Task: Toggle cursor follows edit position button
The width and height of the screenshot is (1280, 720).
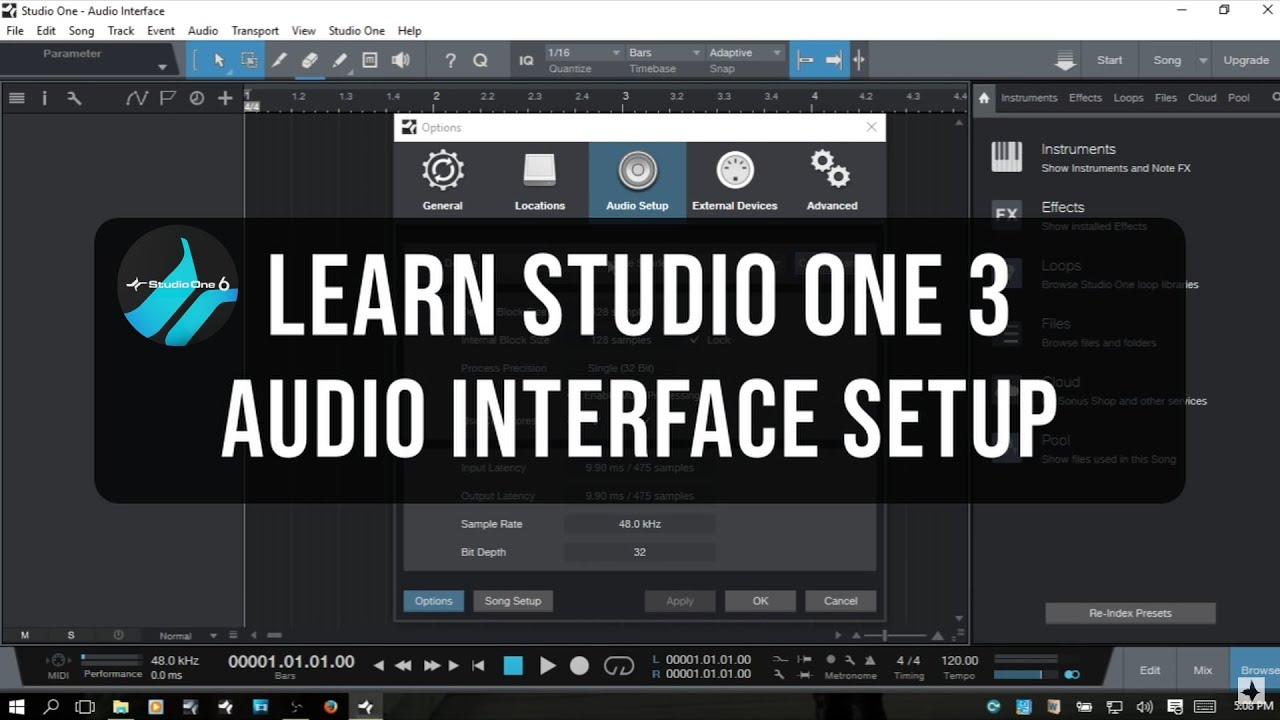Action: click(858, 60)
